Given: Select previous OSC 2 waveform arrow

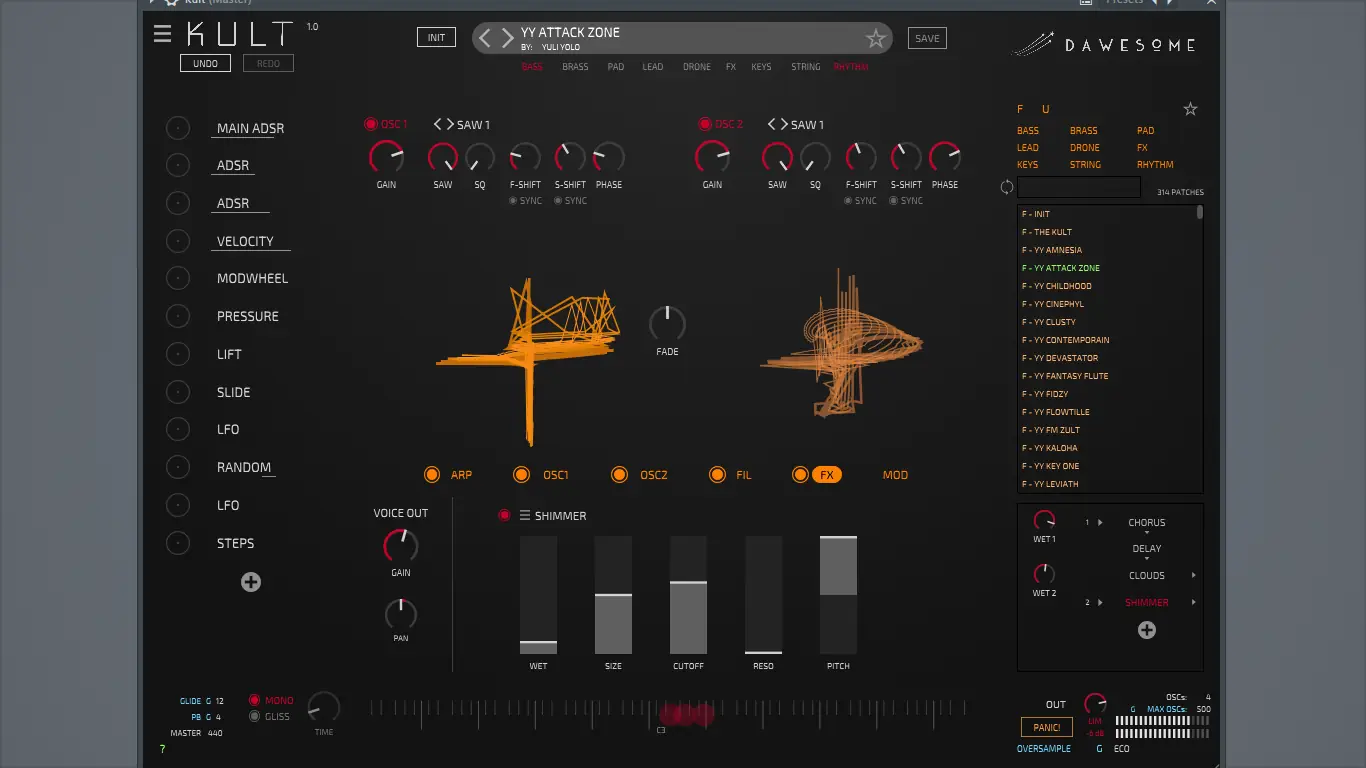Looking at the screenshot, I should click(x=772, y=125).
